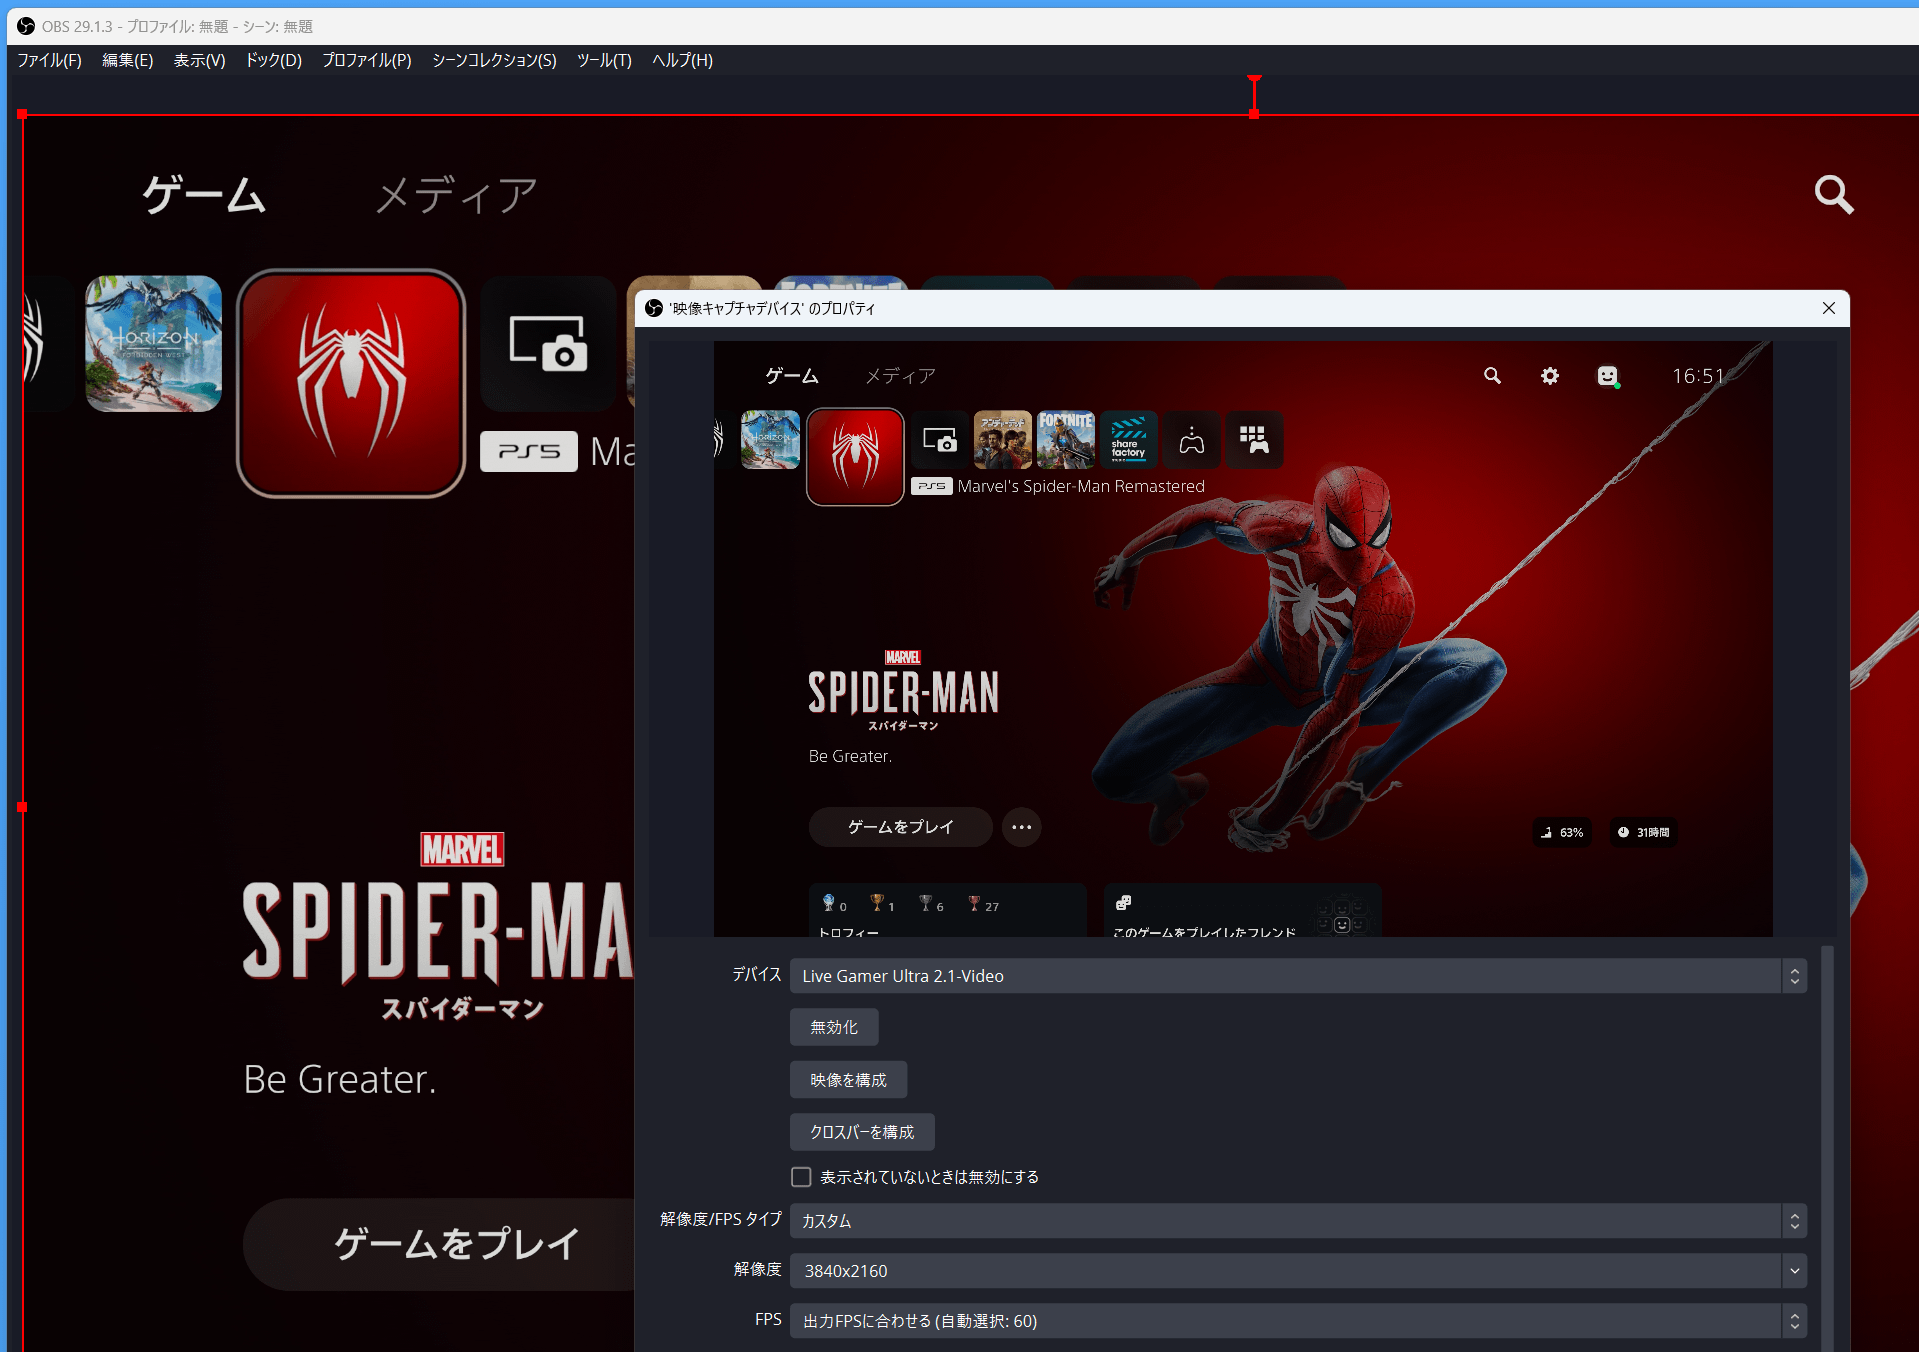Open the 表示(V) menu
1919x1352 pixels.
click(199, 60)
